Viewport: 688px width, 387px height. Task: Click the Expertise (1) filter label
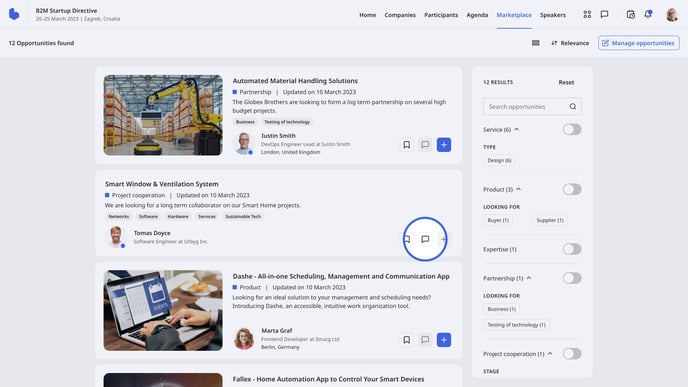coord(500,249)
